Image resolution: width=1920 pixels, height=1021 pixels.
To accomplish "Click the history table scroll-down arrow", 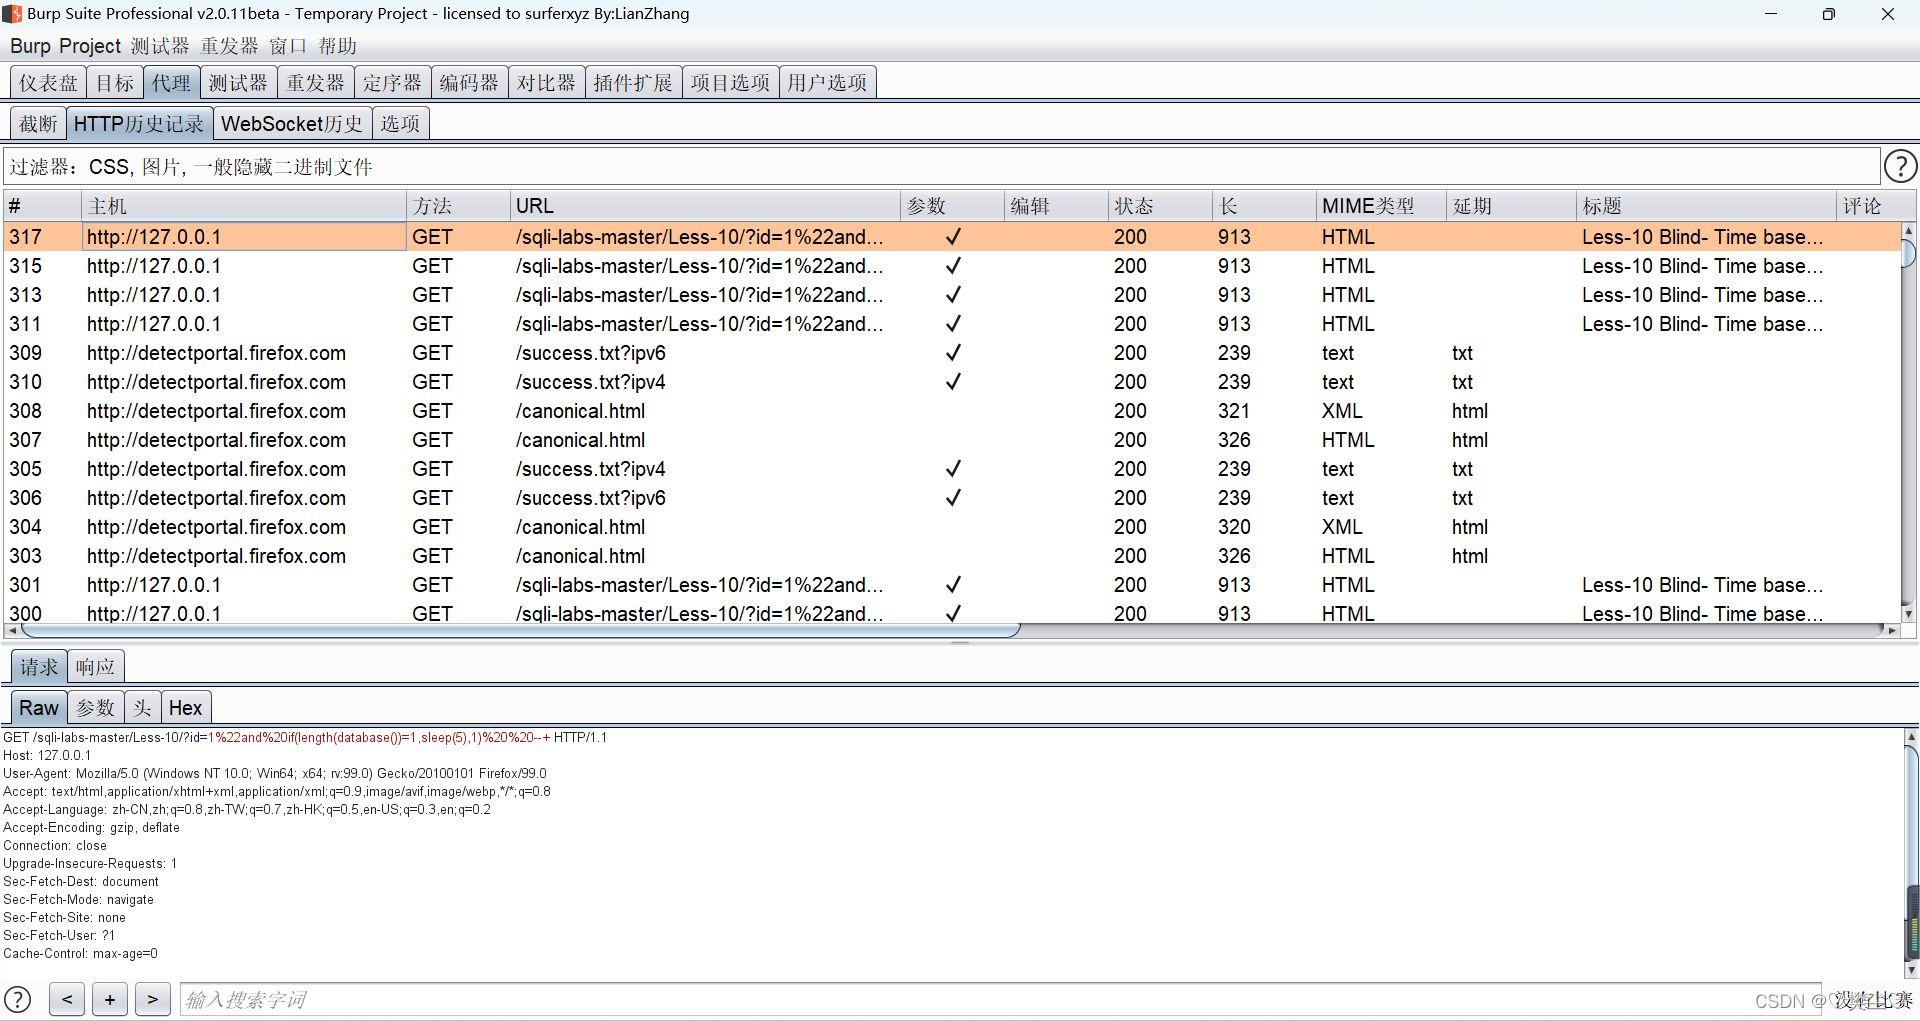I will click(1908, 615).
